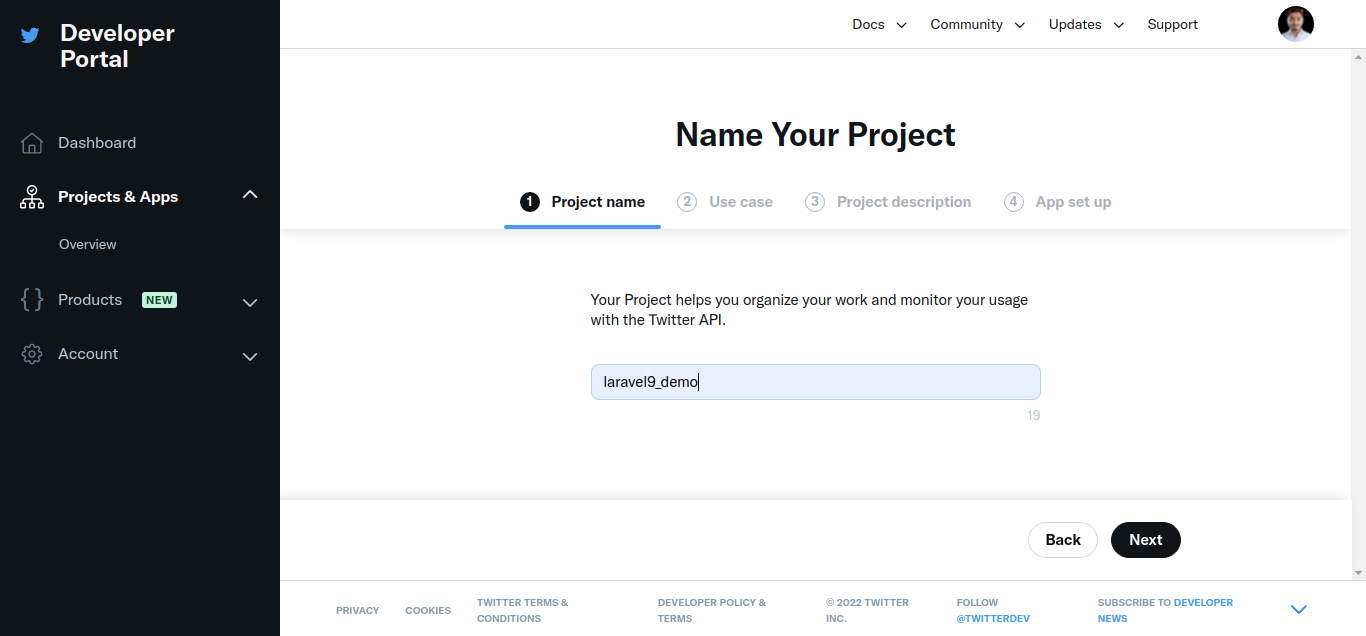Collapse the Projects & Apps section
Viewport: 1366px width, 636px height.
[x=250, y=195]
